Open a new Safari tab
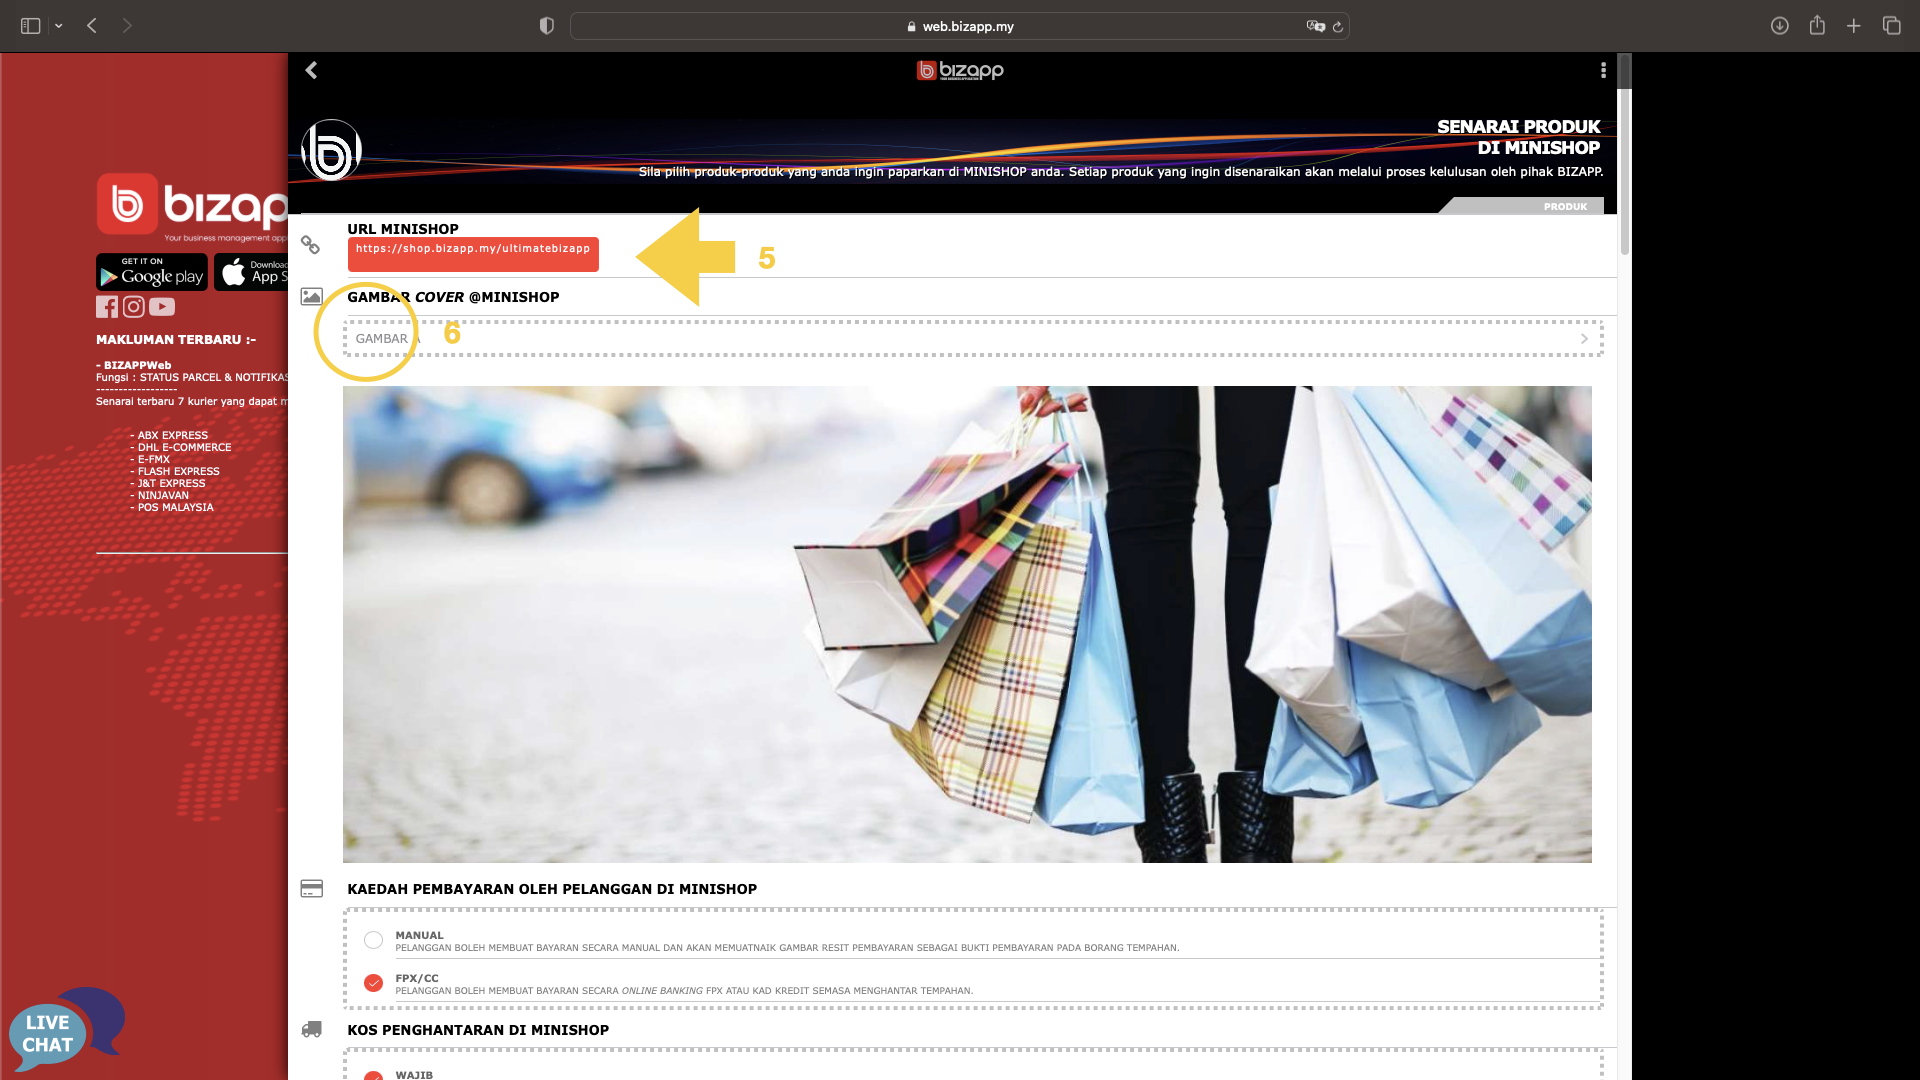This screenshot has width=1920, height=1080. 1854,26
